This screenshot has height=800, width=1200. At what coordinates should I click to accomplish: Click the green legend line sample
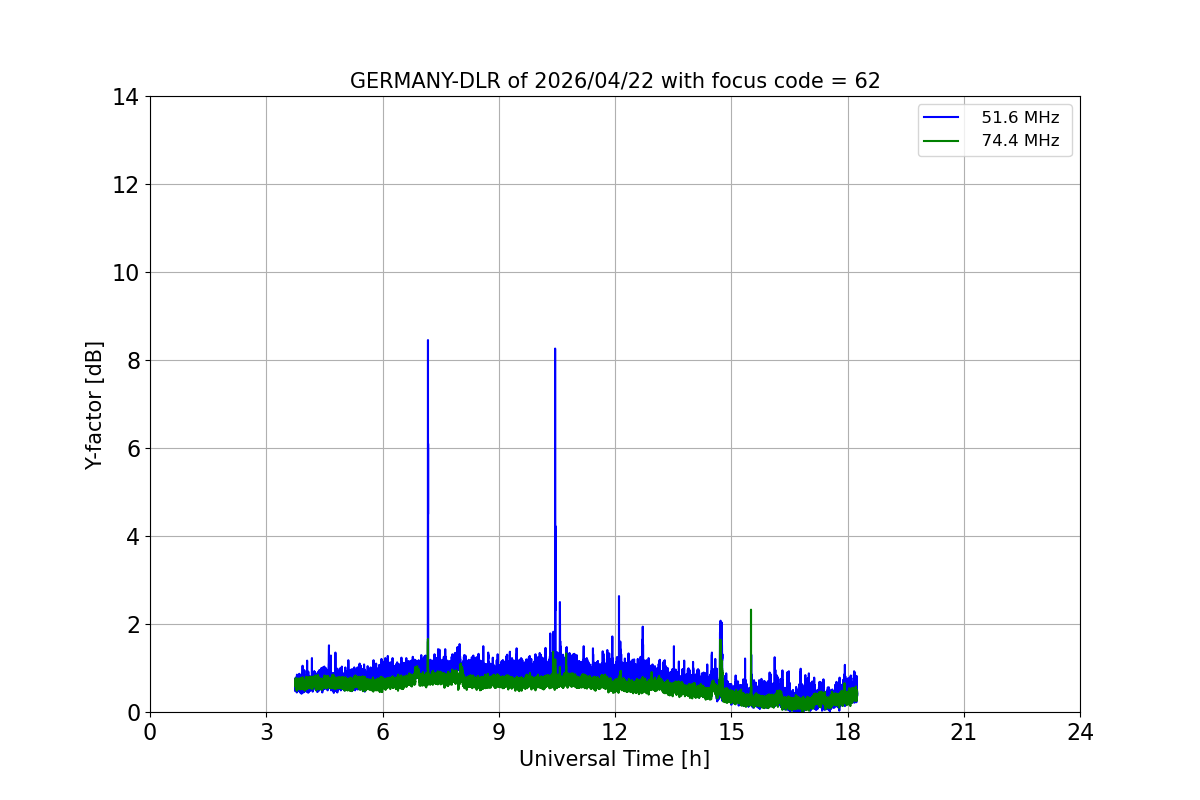click(941, 141)
